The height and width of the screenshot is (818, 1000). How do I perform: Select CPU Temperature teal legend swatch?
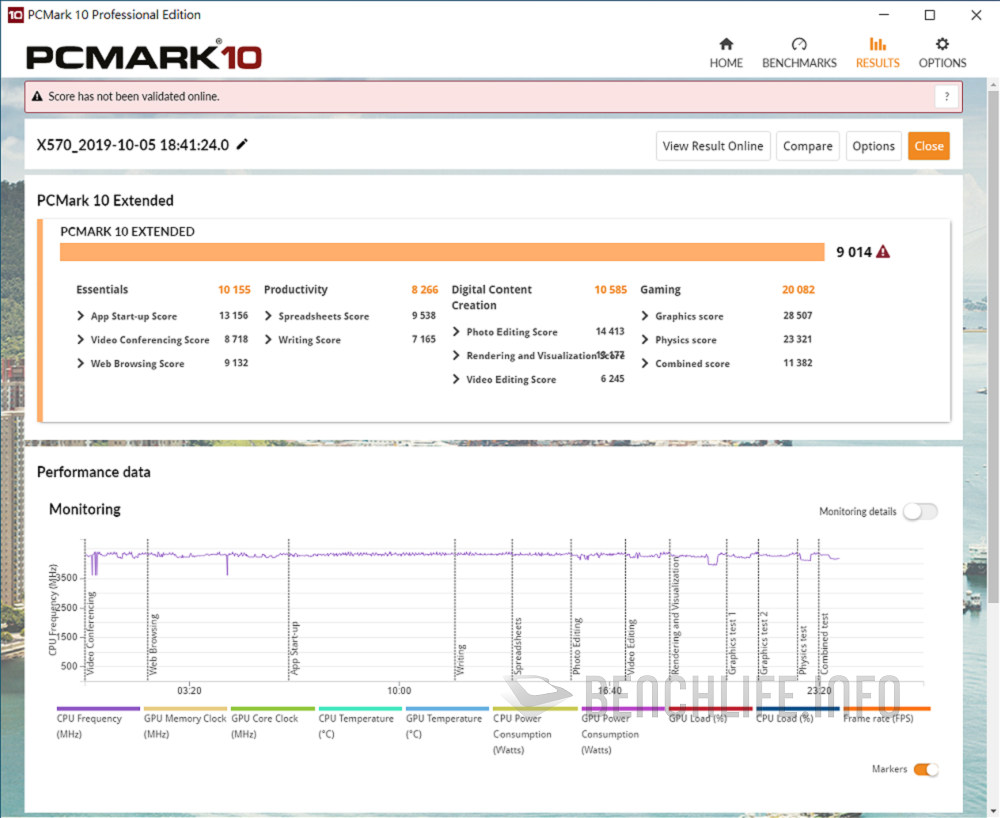tap(360, 708)
